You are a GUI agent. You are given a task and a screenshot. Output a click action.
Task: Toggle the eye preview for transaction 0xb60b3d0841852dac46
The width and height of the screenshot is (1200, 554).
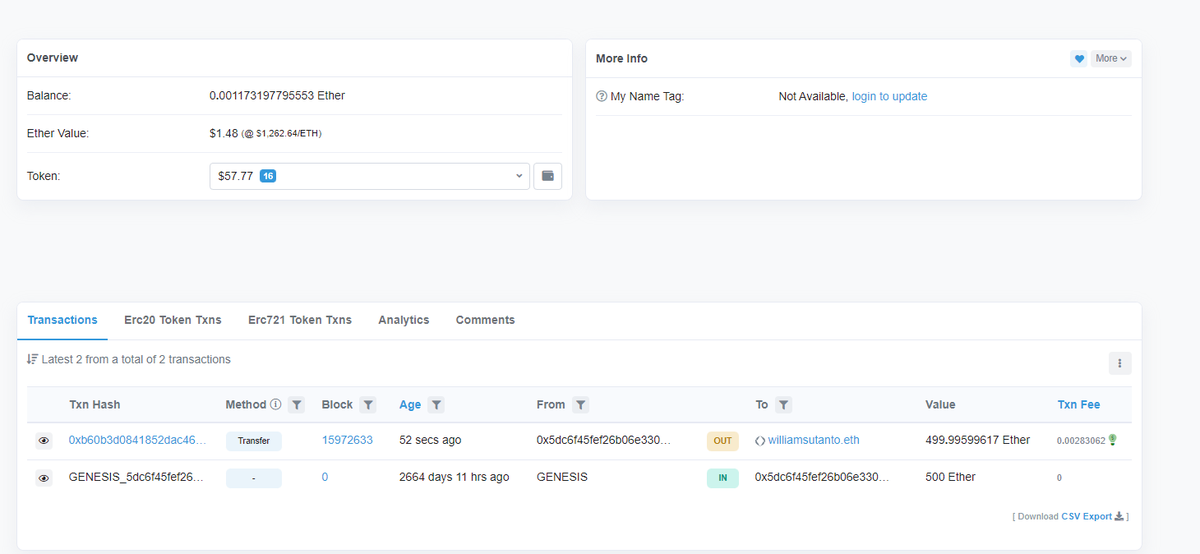(44, 441)
